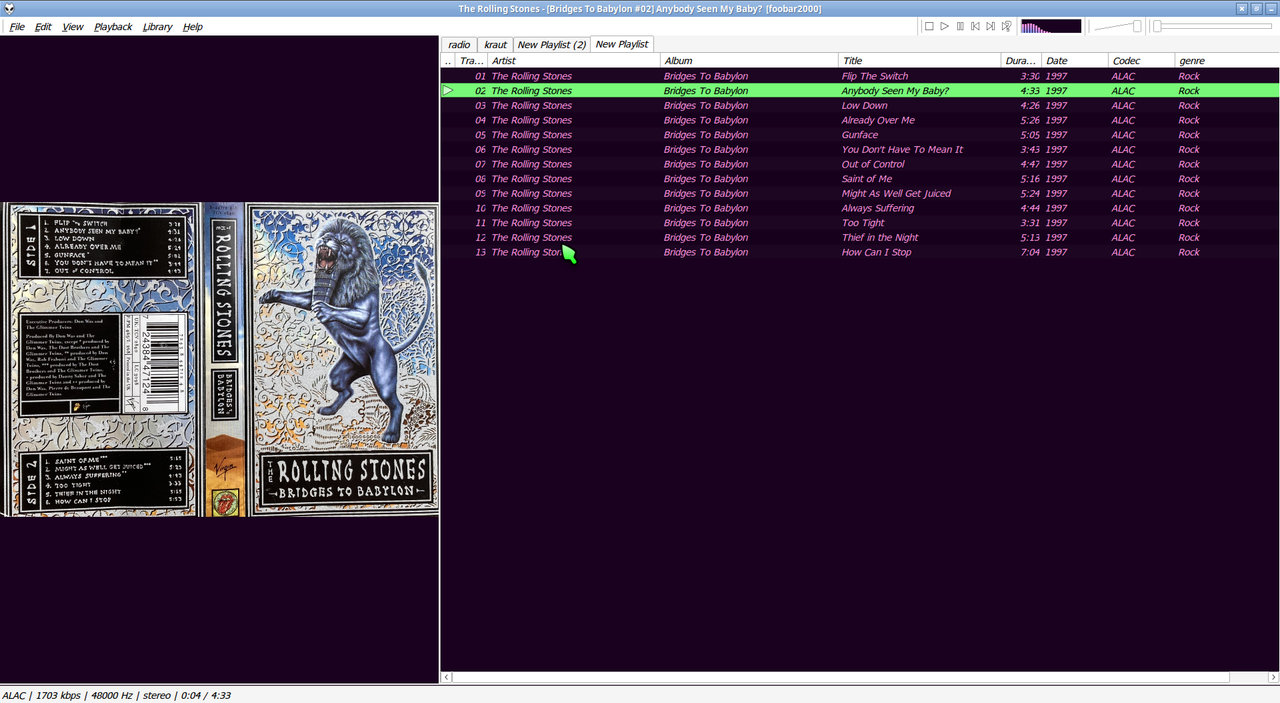Select track Already Over Me
The width and height of the screenshot is (1280, 703).
point(859,120)
